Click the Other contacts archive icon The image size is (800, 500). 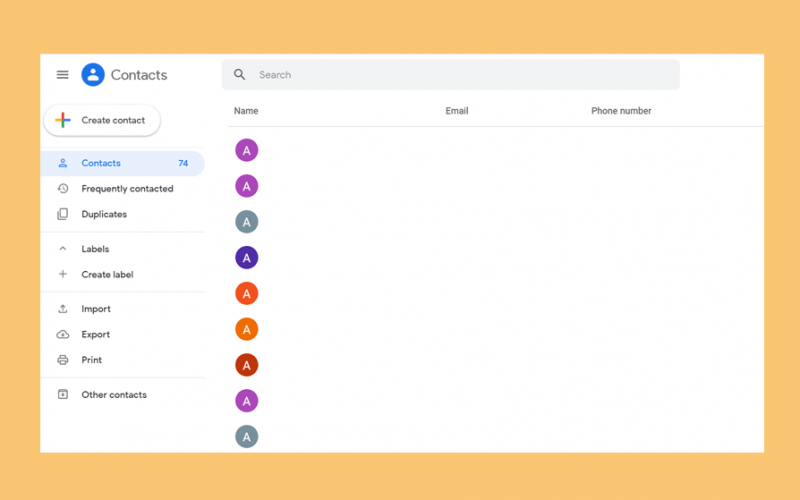[63, 394]
